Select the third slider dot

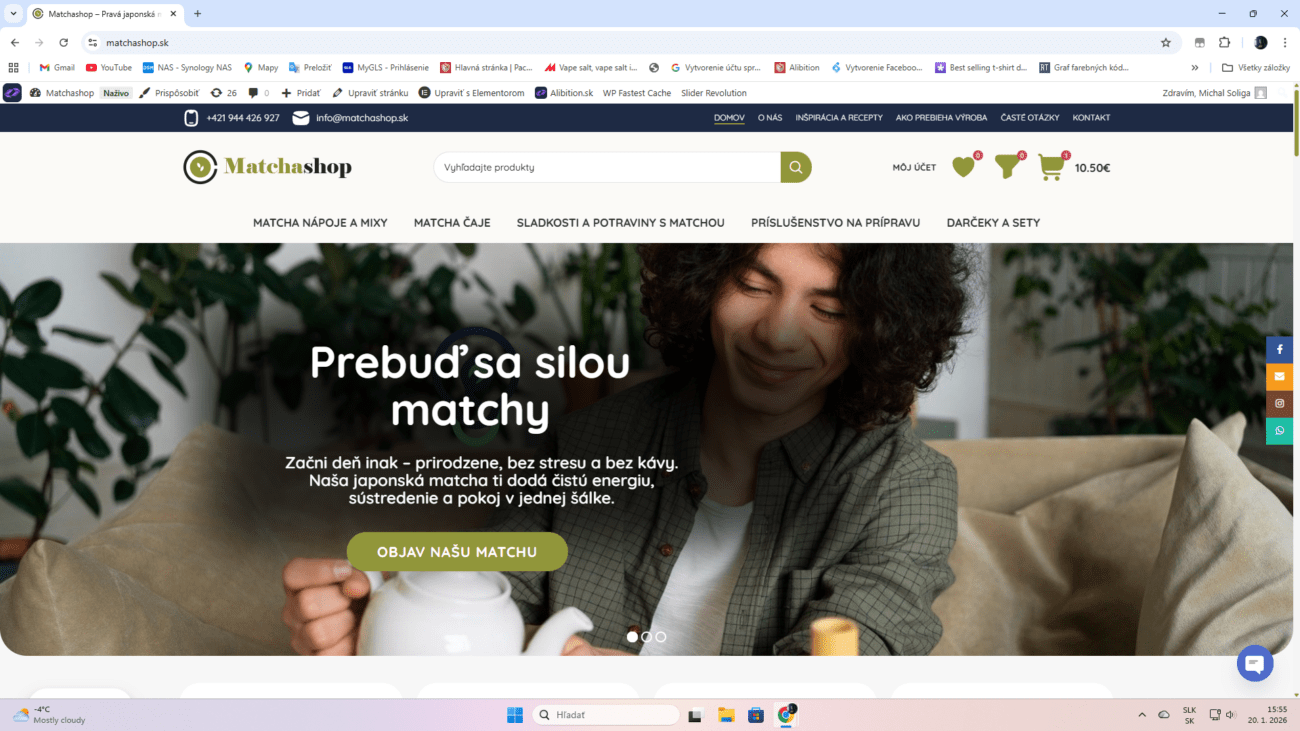[x=661, y=636]
